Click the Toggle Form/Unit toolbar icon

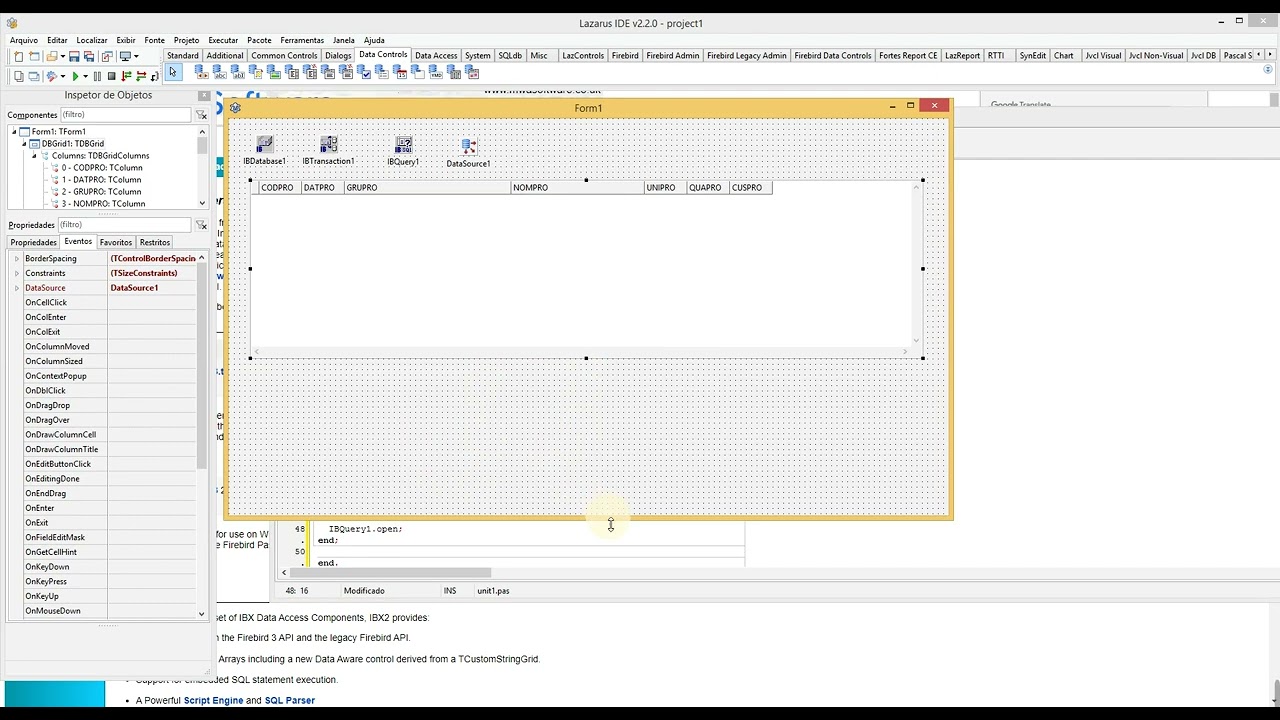point(108,56)
